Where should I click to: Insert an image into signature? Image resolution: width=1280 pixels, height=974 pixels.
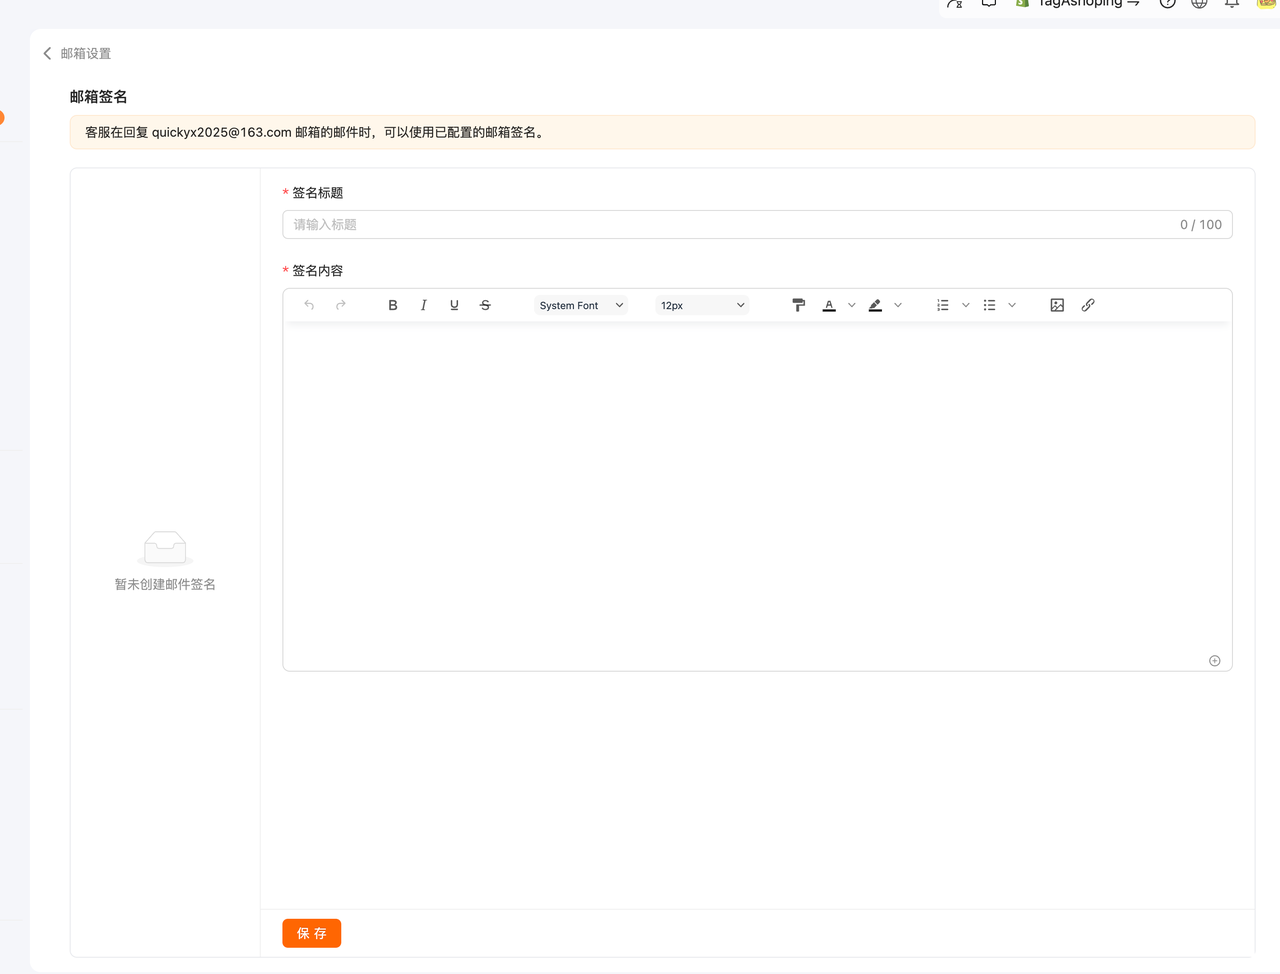coord(1057,305)
